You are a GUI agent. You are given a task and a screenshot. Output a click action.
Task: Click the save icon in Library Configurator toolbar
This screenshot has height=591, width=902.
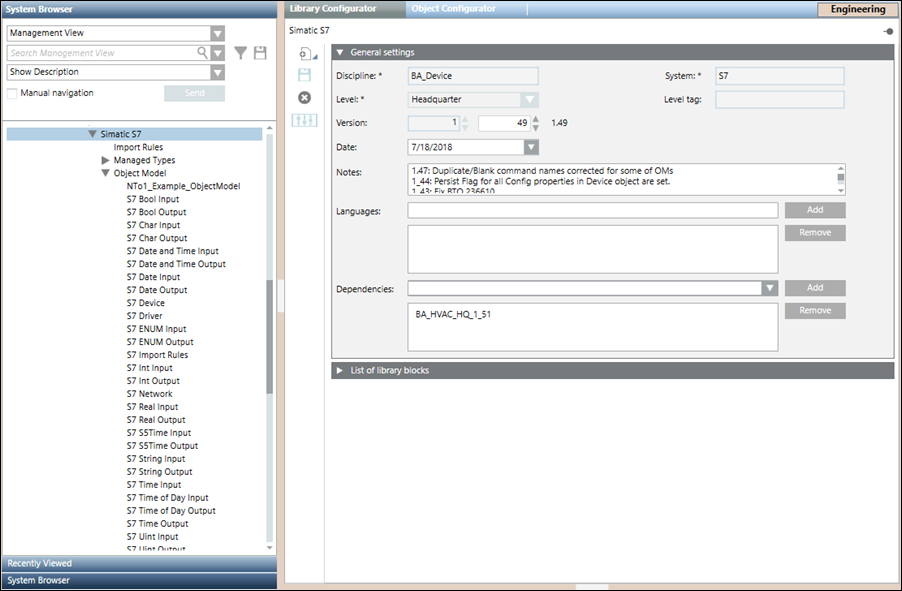tap(305, 75)
